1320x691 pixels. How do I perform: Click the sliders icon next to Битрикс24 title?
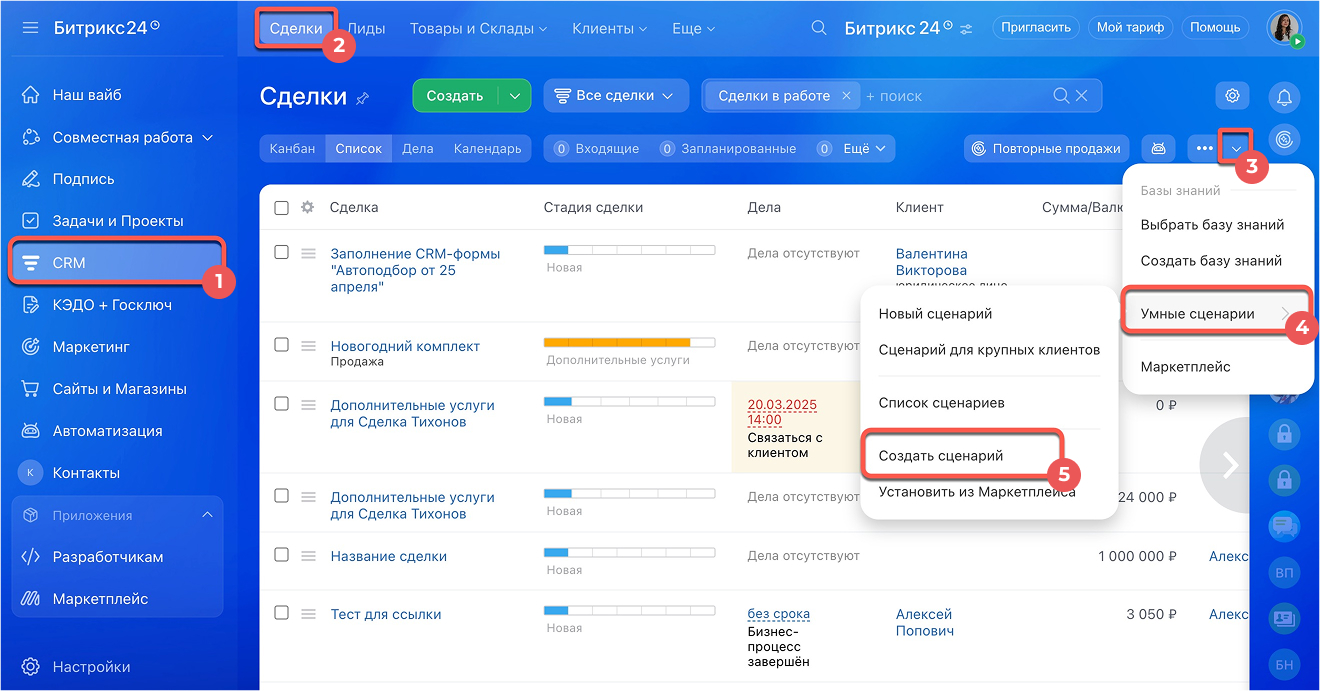pyautogui.click(x=965, y=29)
